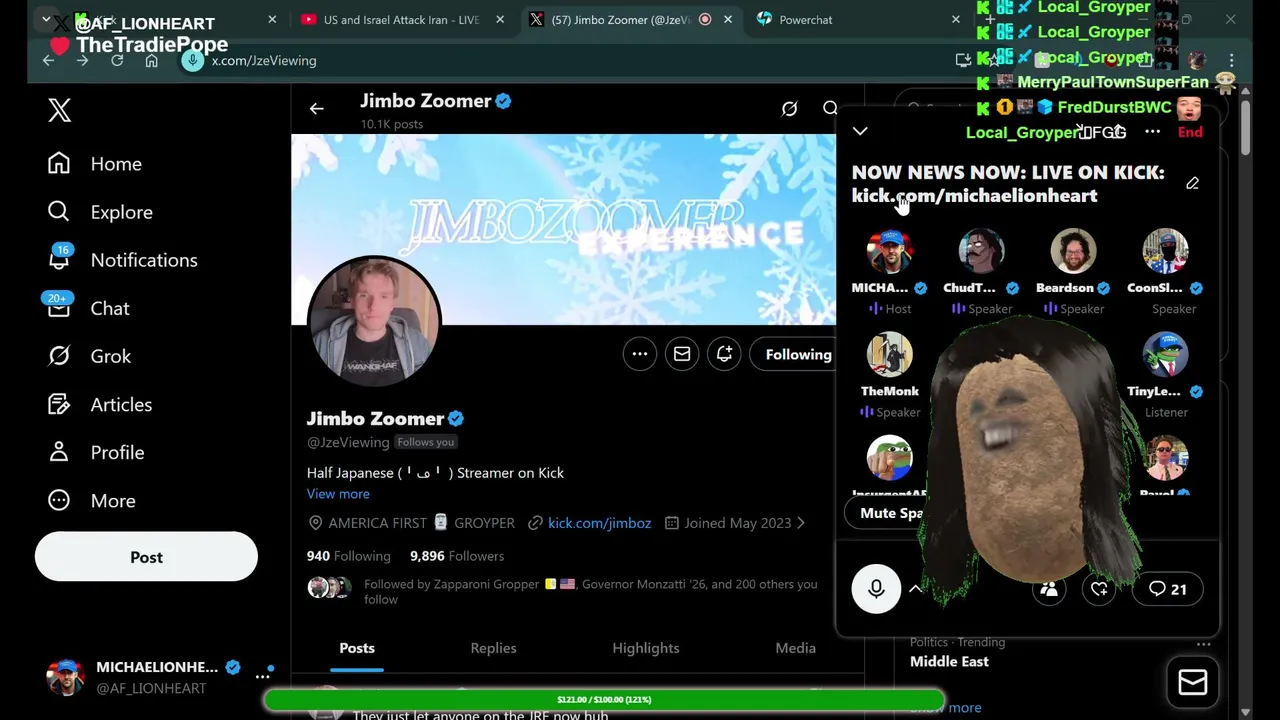This screenshot has height=720, width=1280.
Task: Open Space more options ellipsis
Action: coord(1152,132)
